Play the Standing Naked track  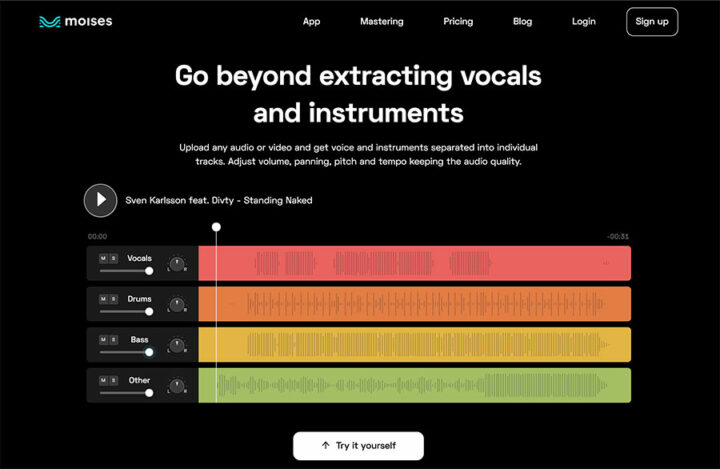100,200
